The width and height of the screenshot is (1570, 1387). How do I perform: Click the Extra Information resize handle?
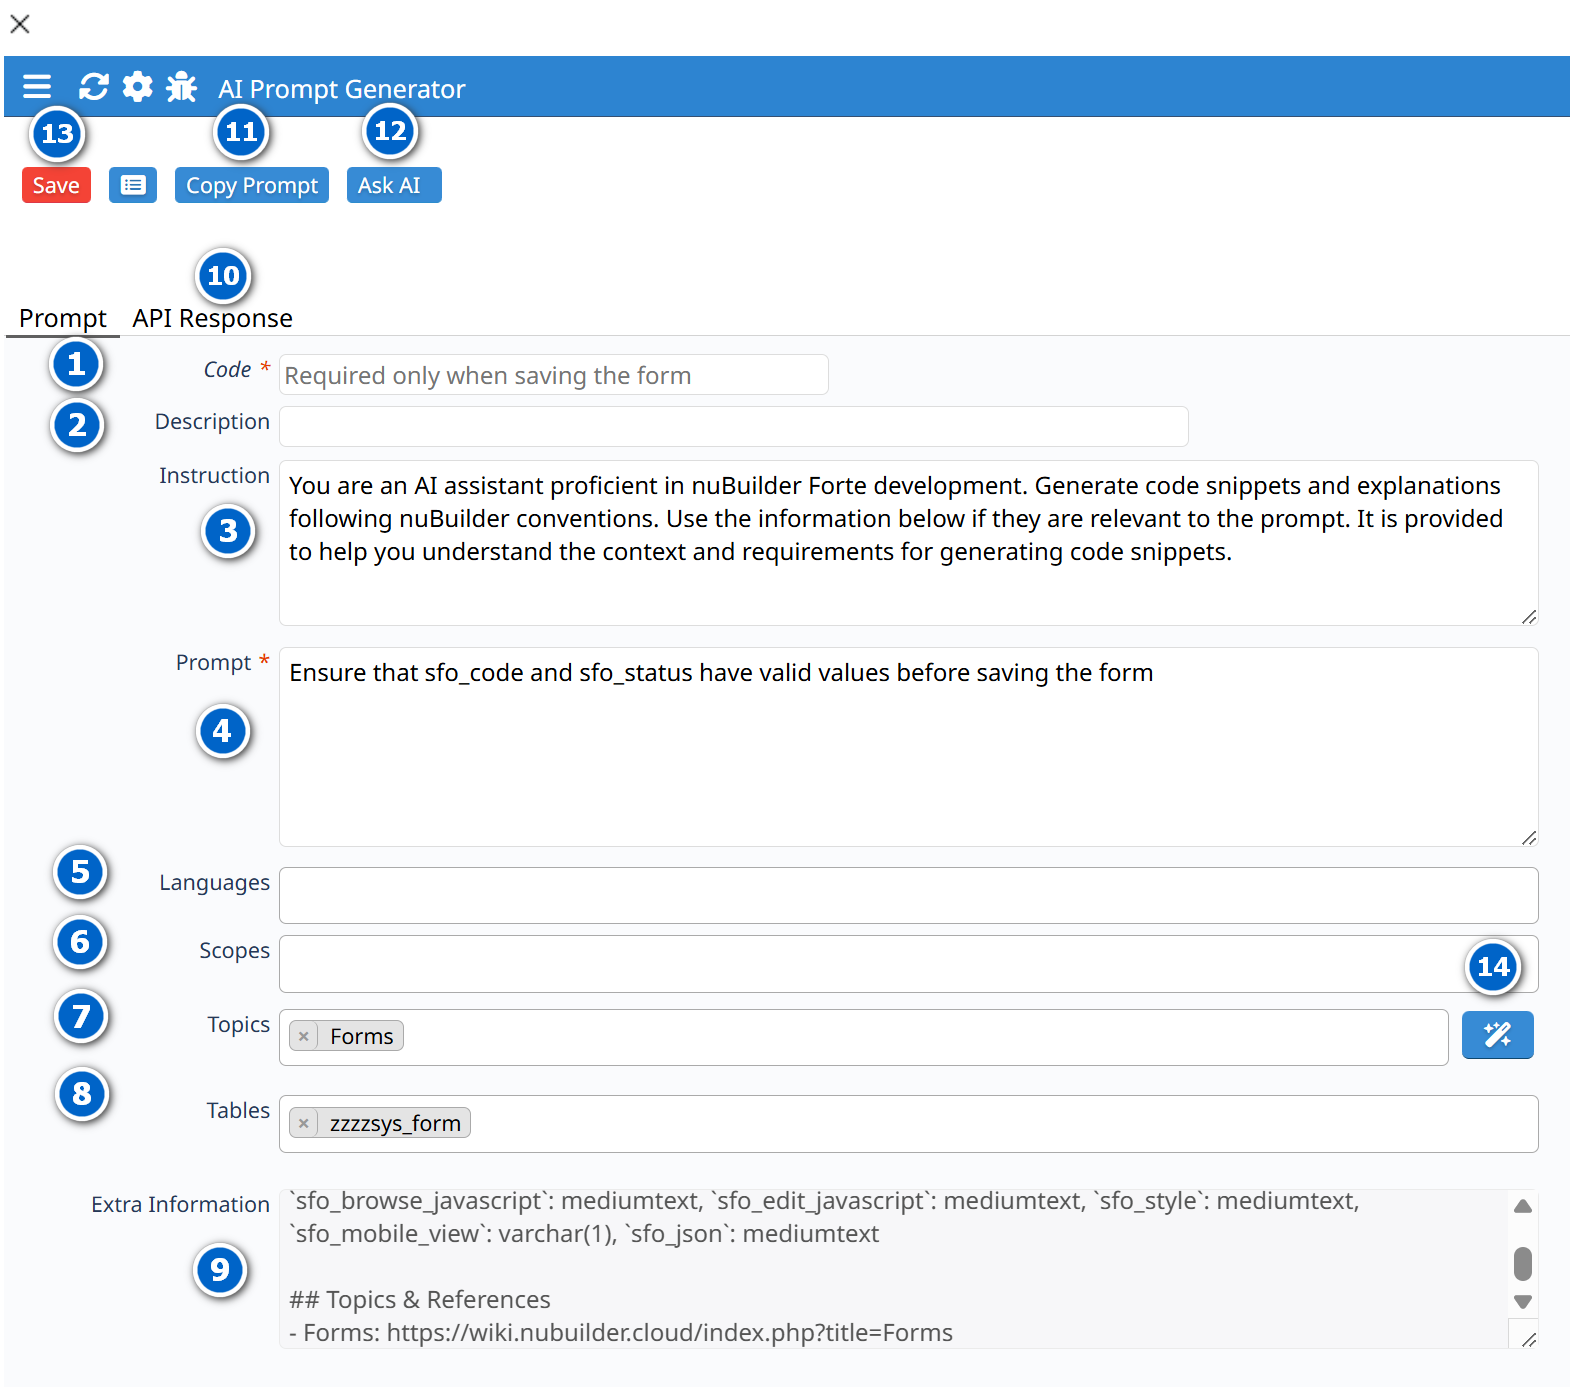pyautogui.click(x=1529, y=1339)
